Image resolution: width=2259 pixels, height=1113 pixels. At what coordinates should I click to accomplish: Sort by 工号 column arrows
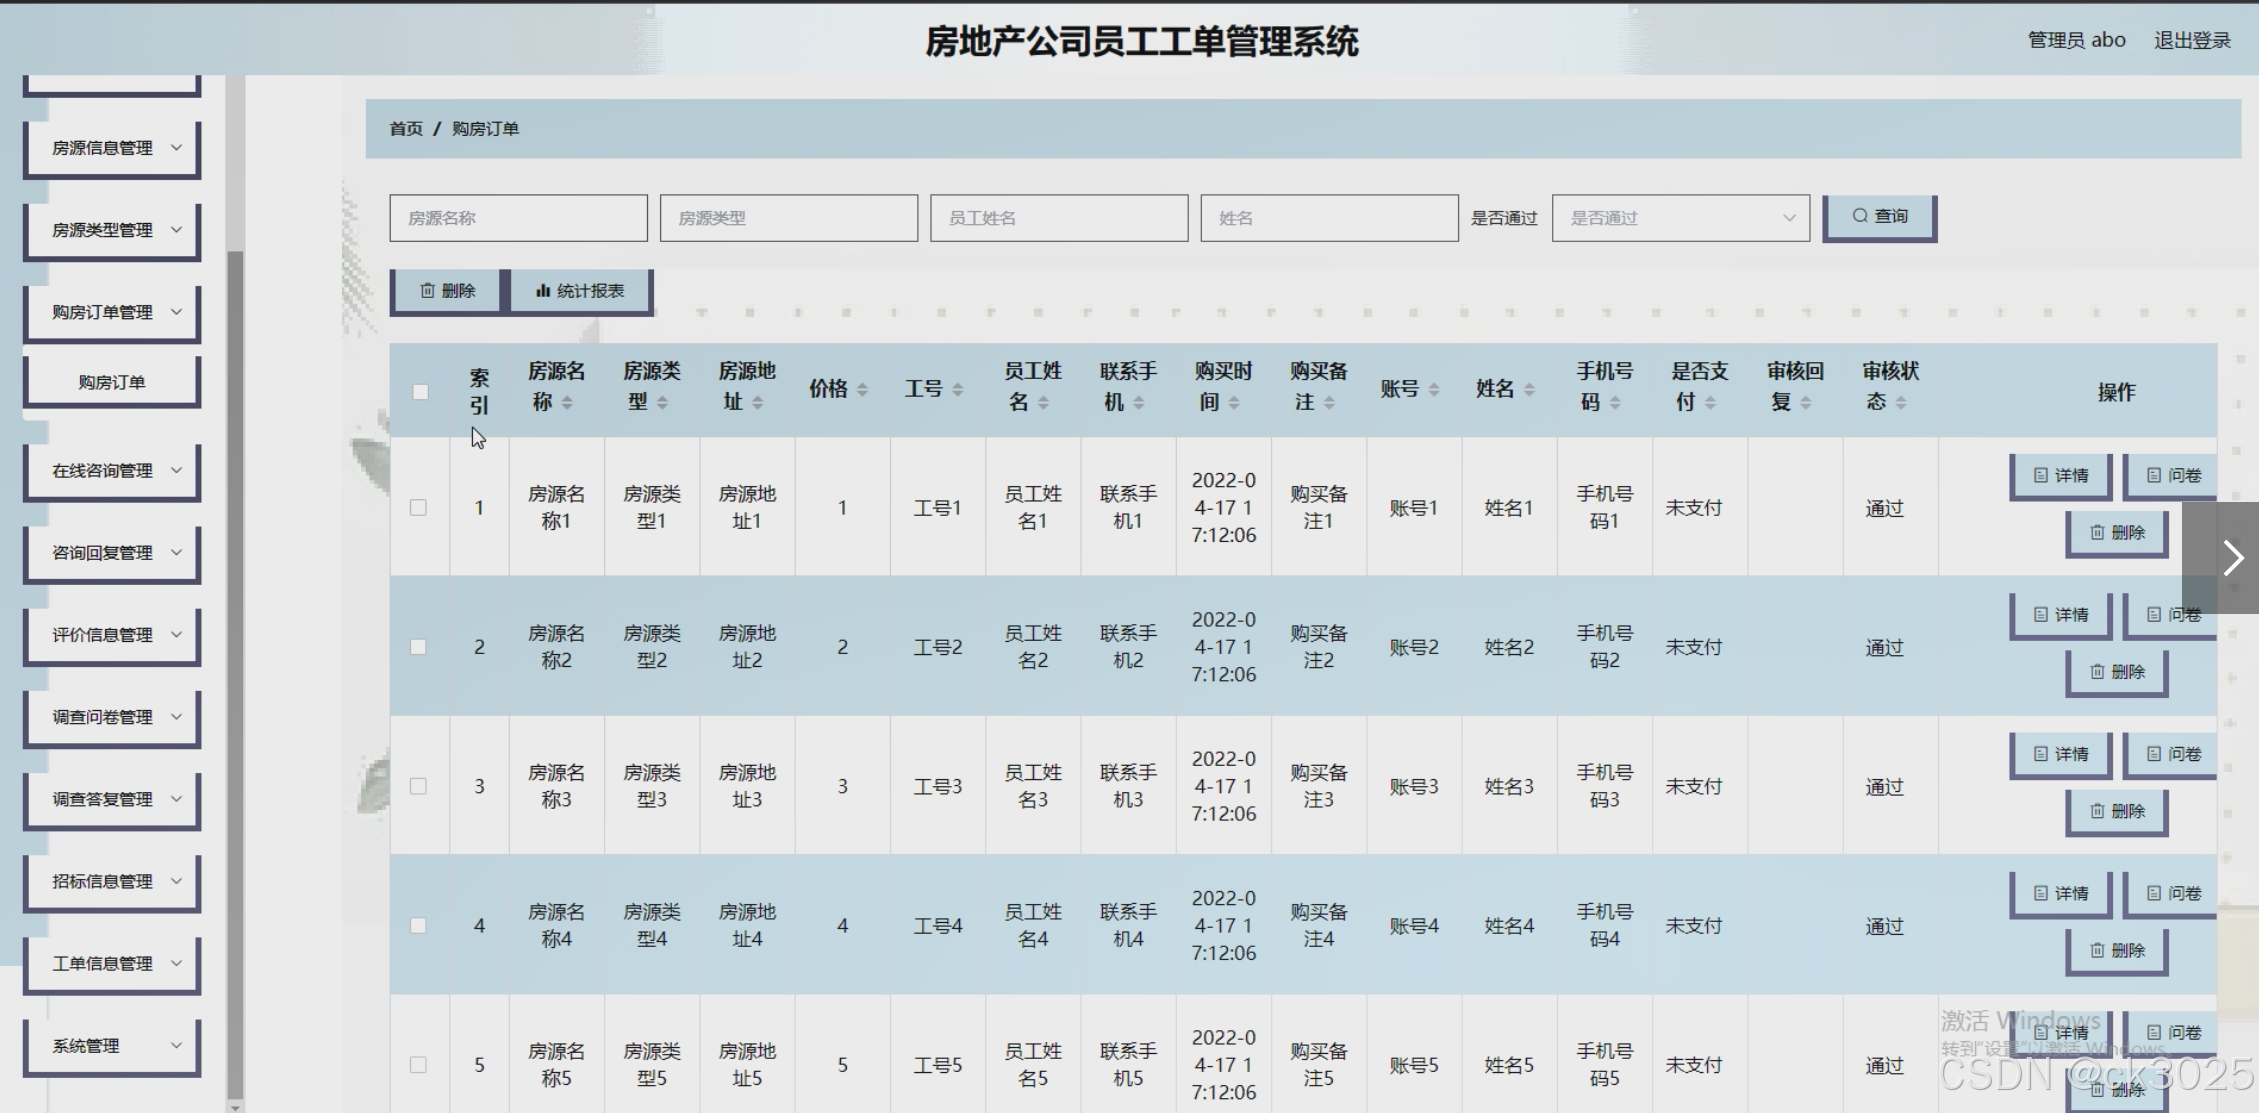957,389
